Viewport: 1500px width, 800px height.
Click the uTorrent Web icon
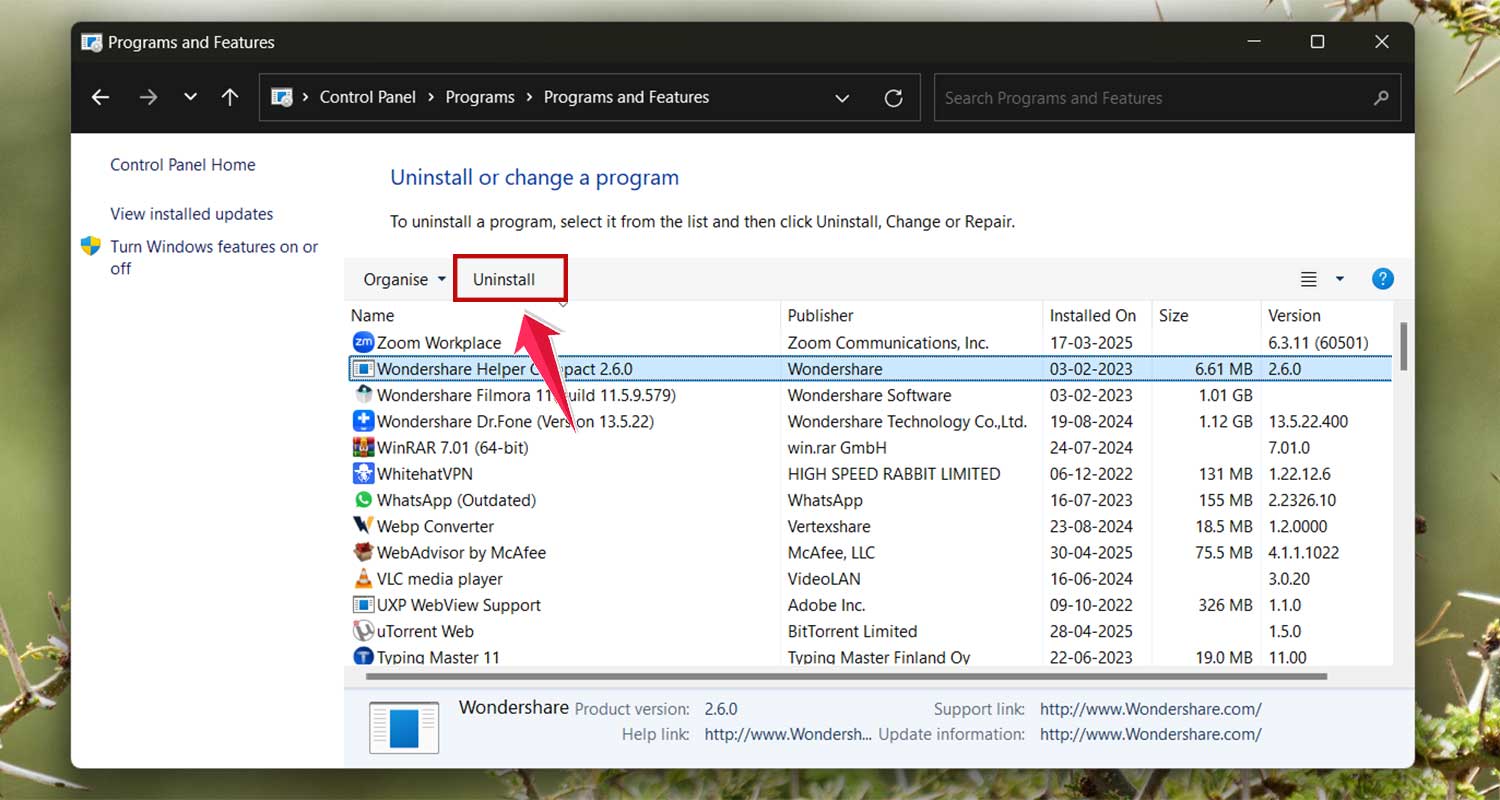coord(361,631)
